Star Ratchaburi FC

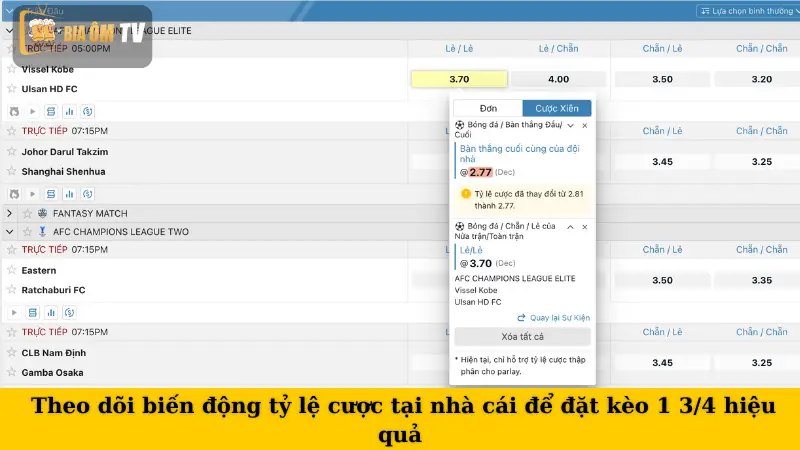point(12,290)
